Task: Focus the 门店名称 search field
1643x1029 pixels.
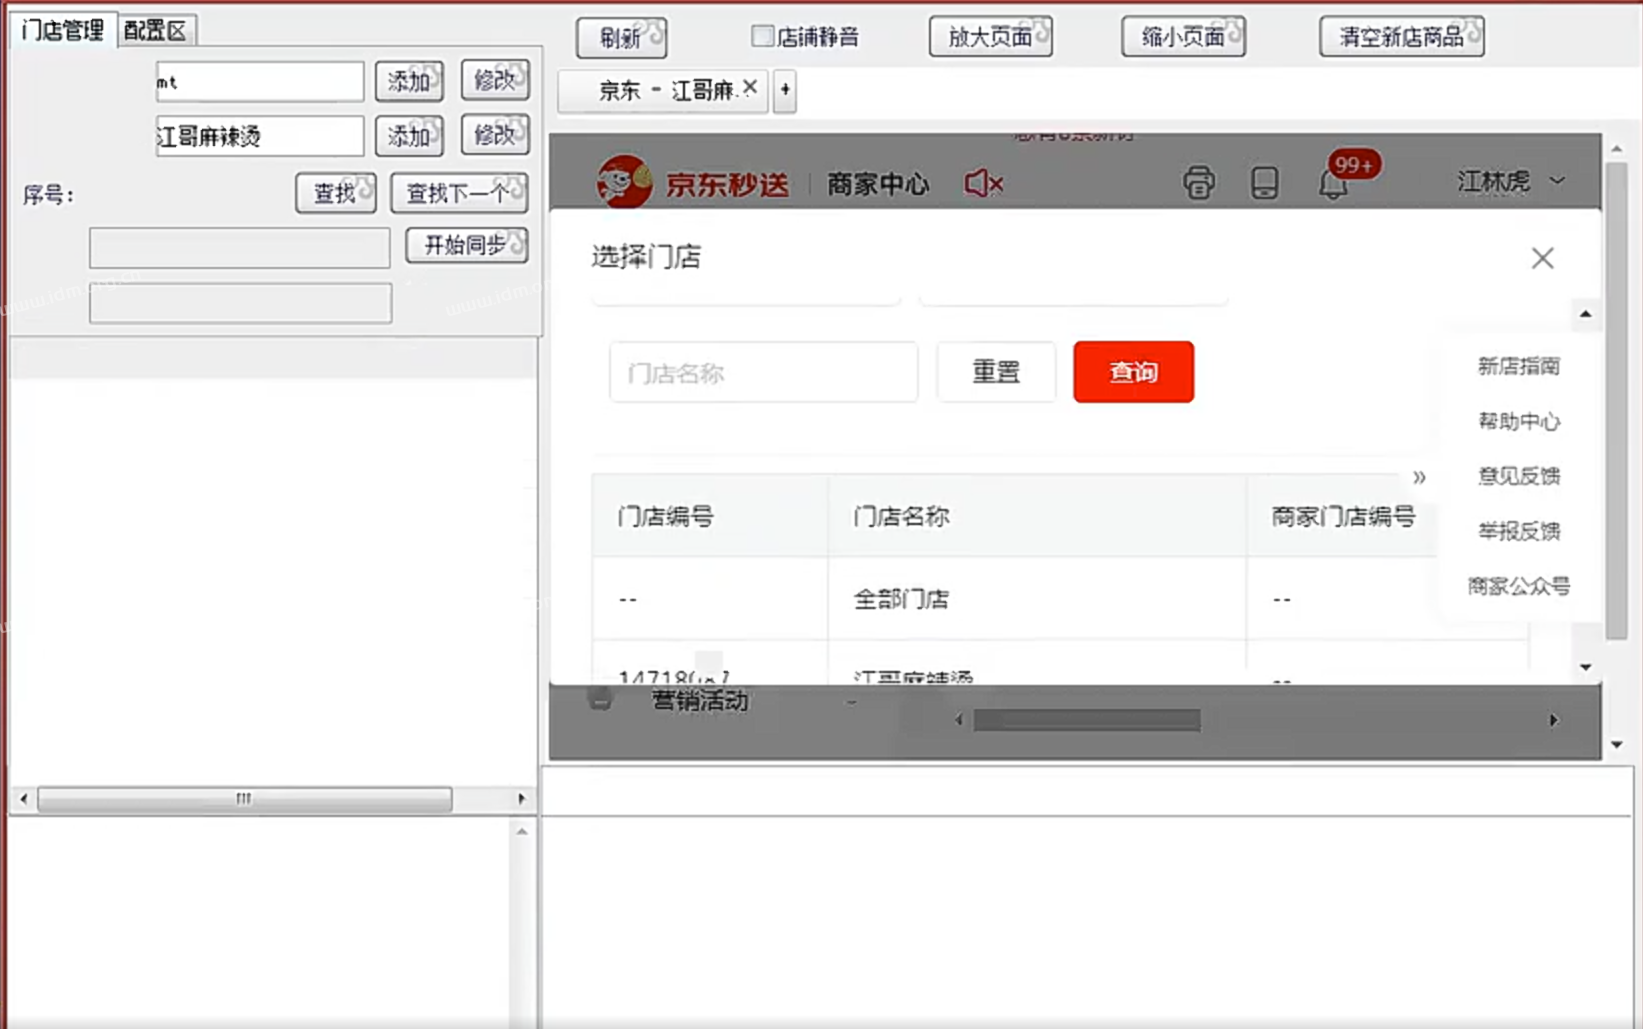Action: pyautogui.click(x=763, y=373)
